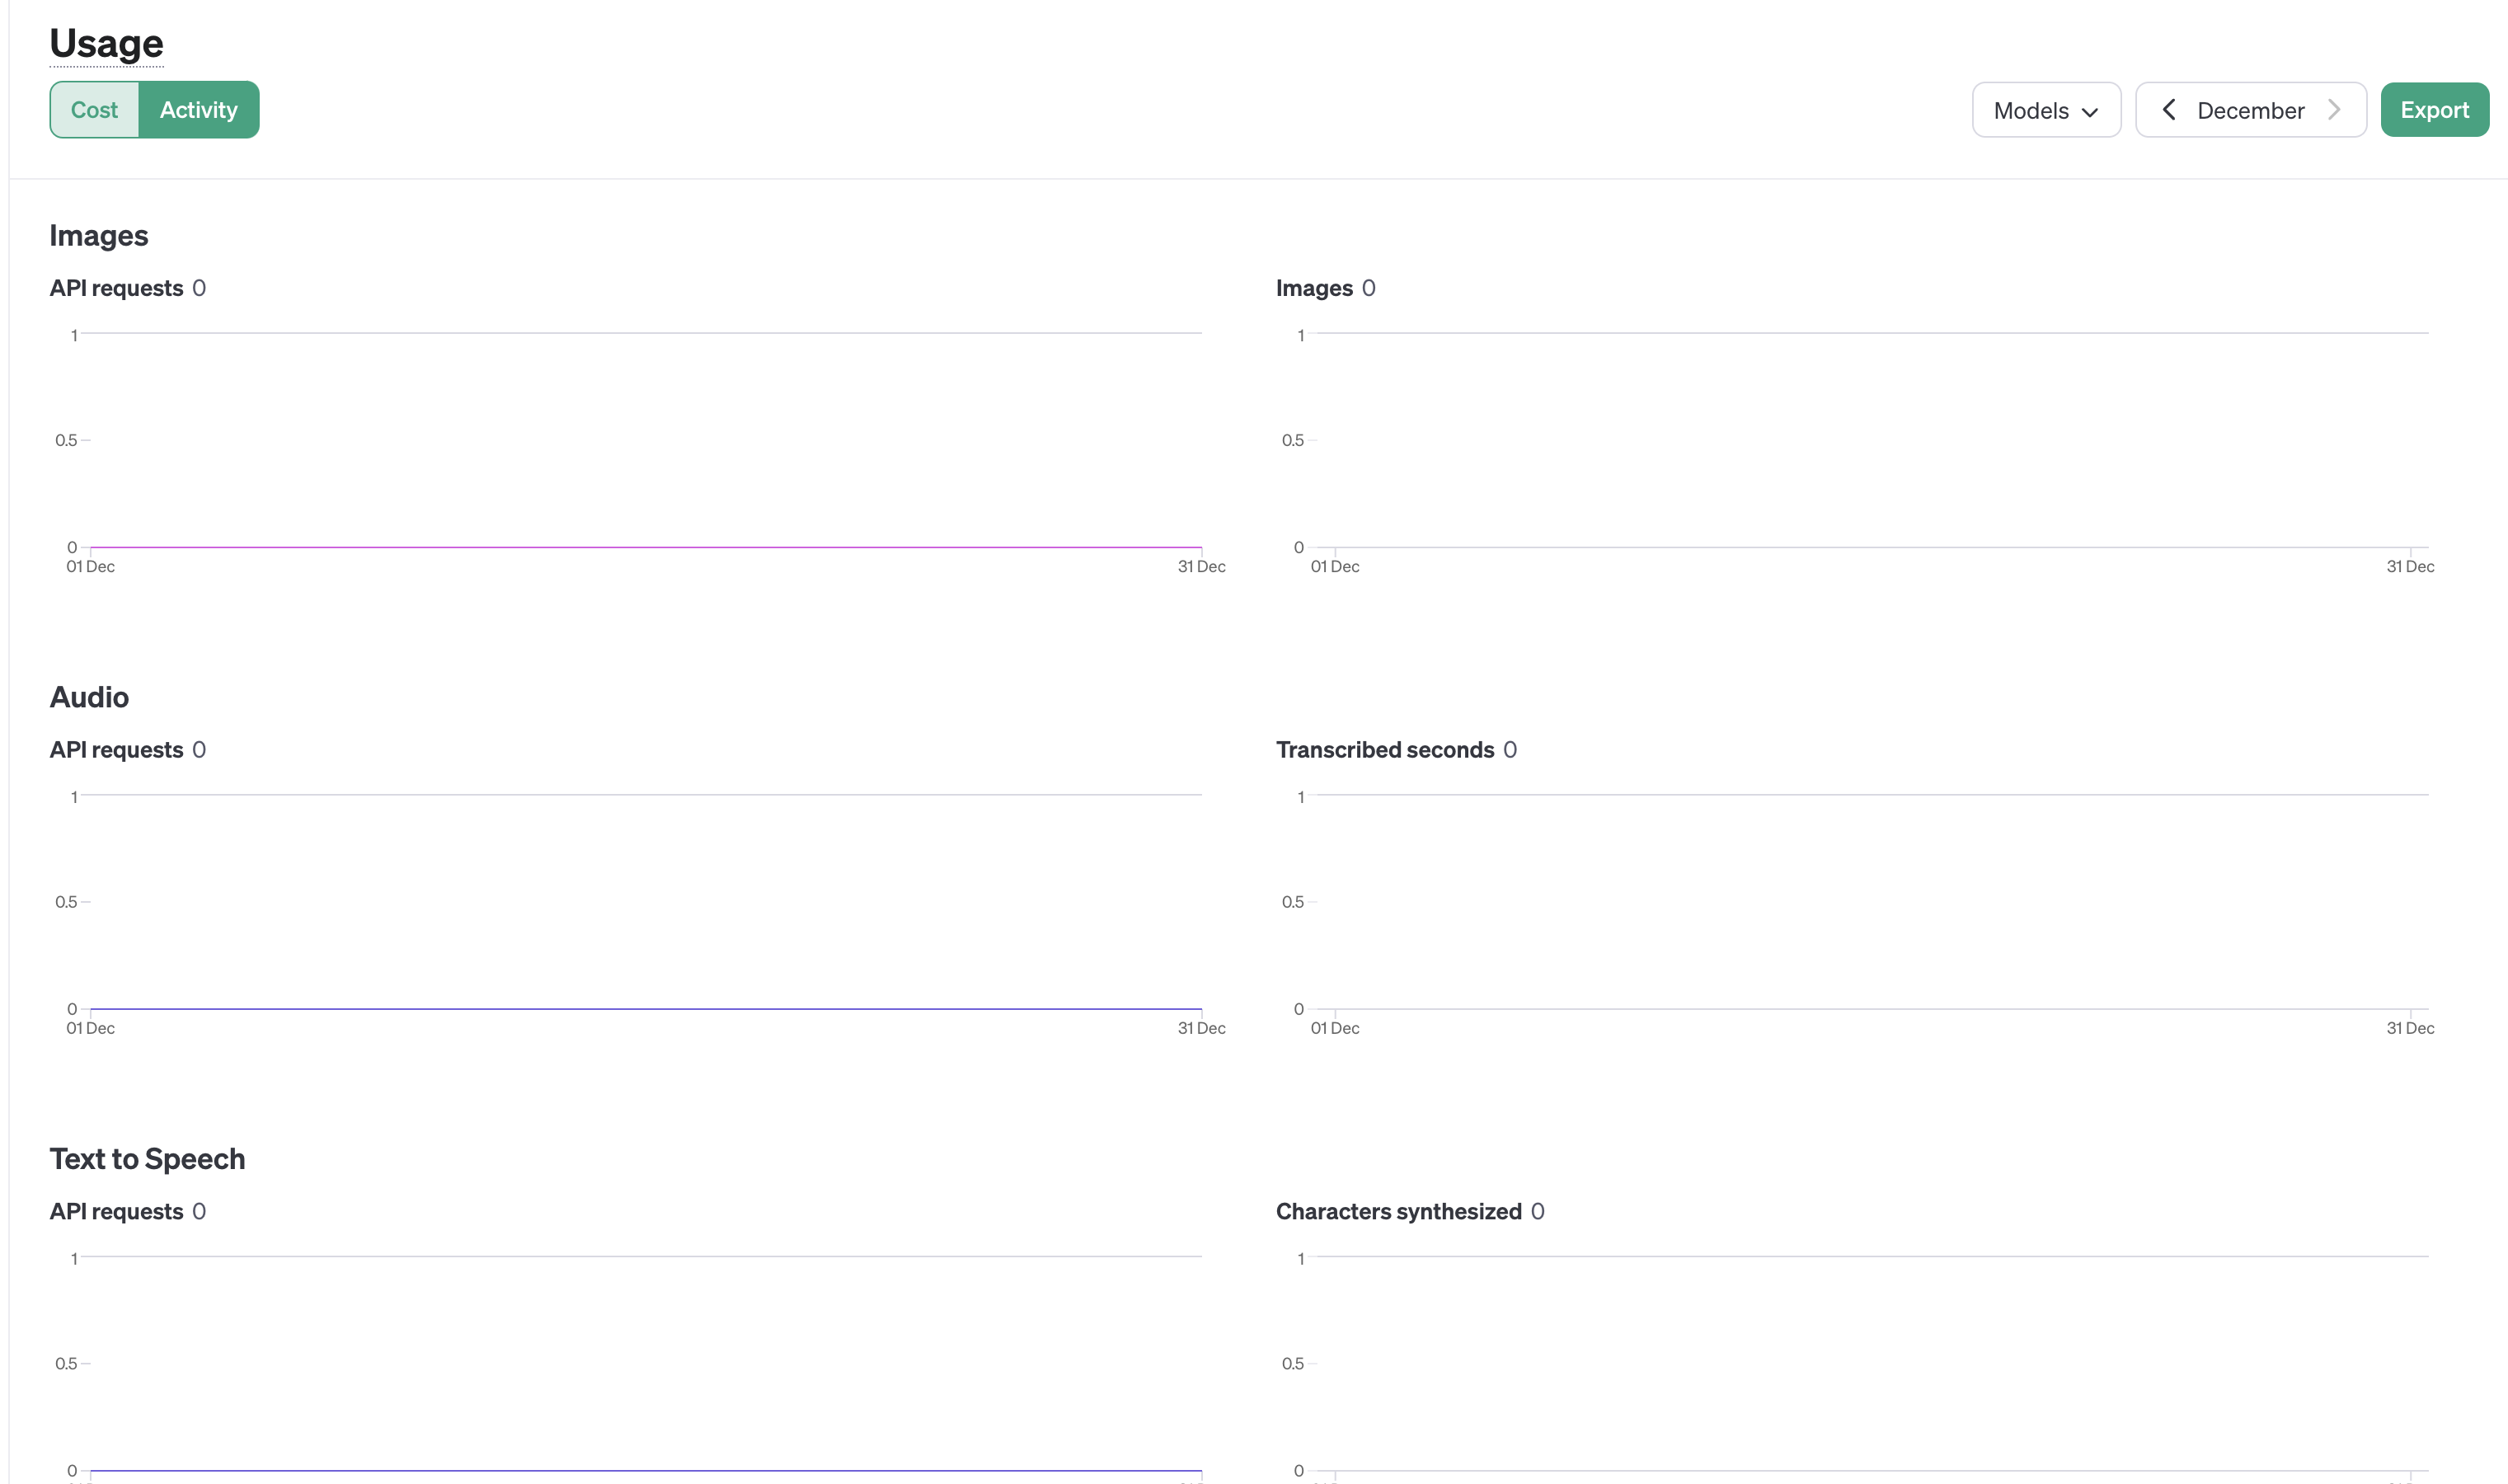The image size is (2508, 1484).
Task: Click the Export button
Action: [x=2434, y=110]
